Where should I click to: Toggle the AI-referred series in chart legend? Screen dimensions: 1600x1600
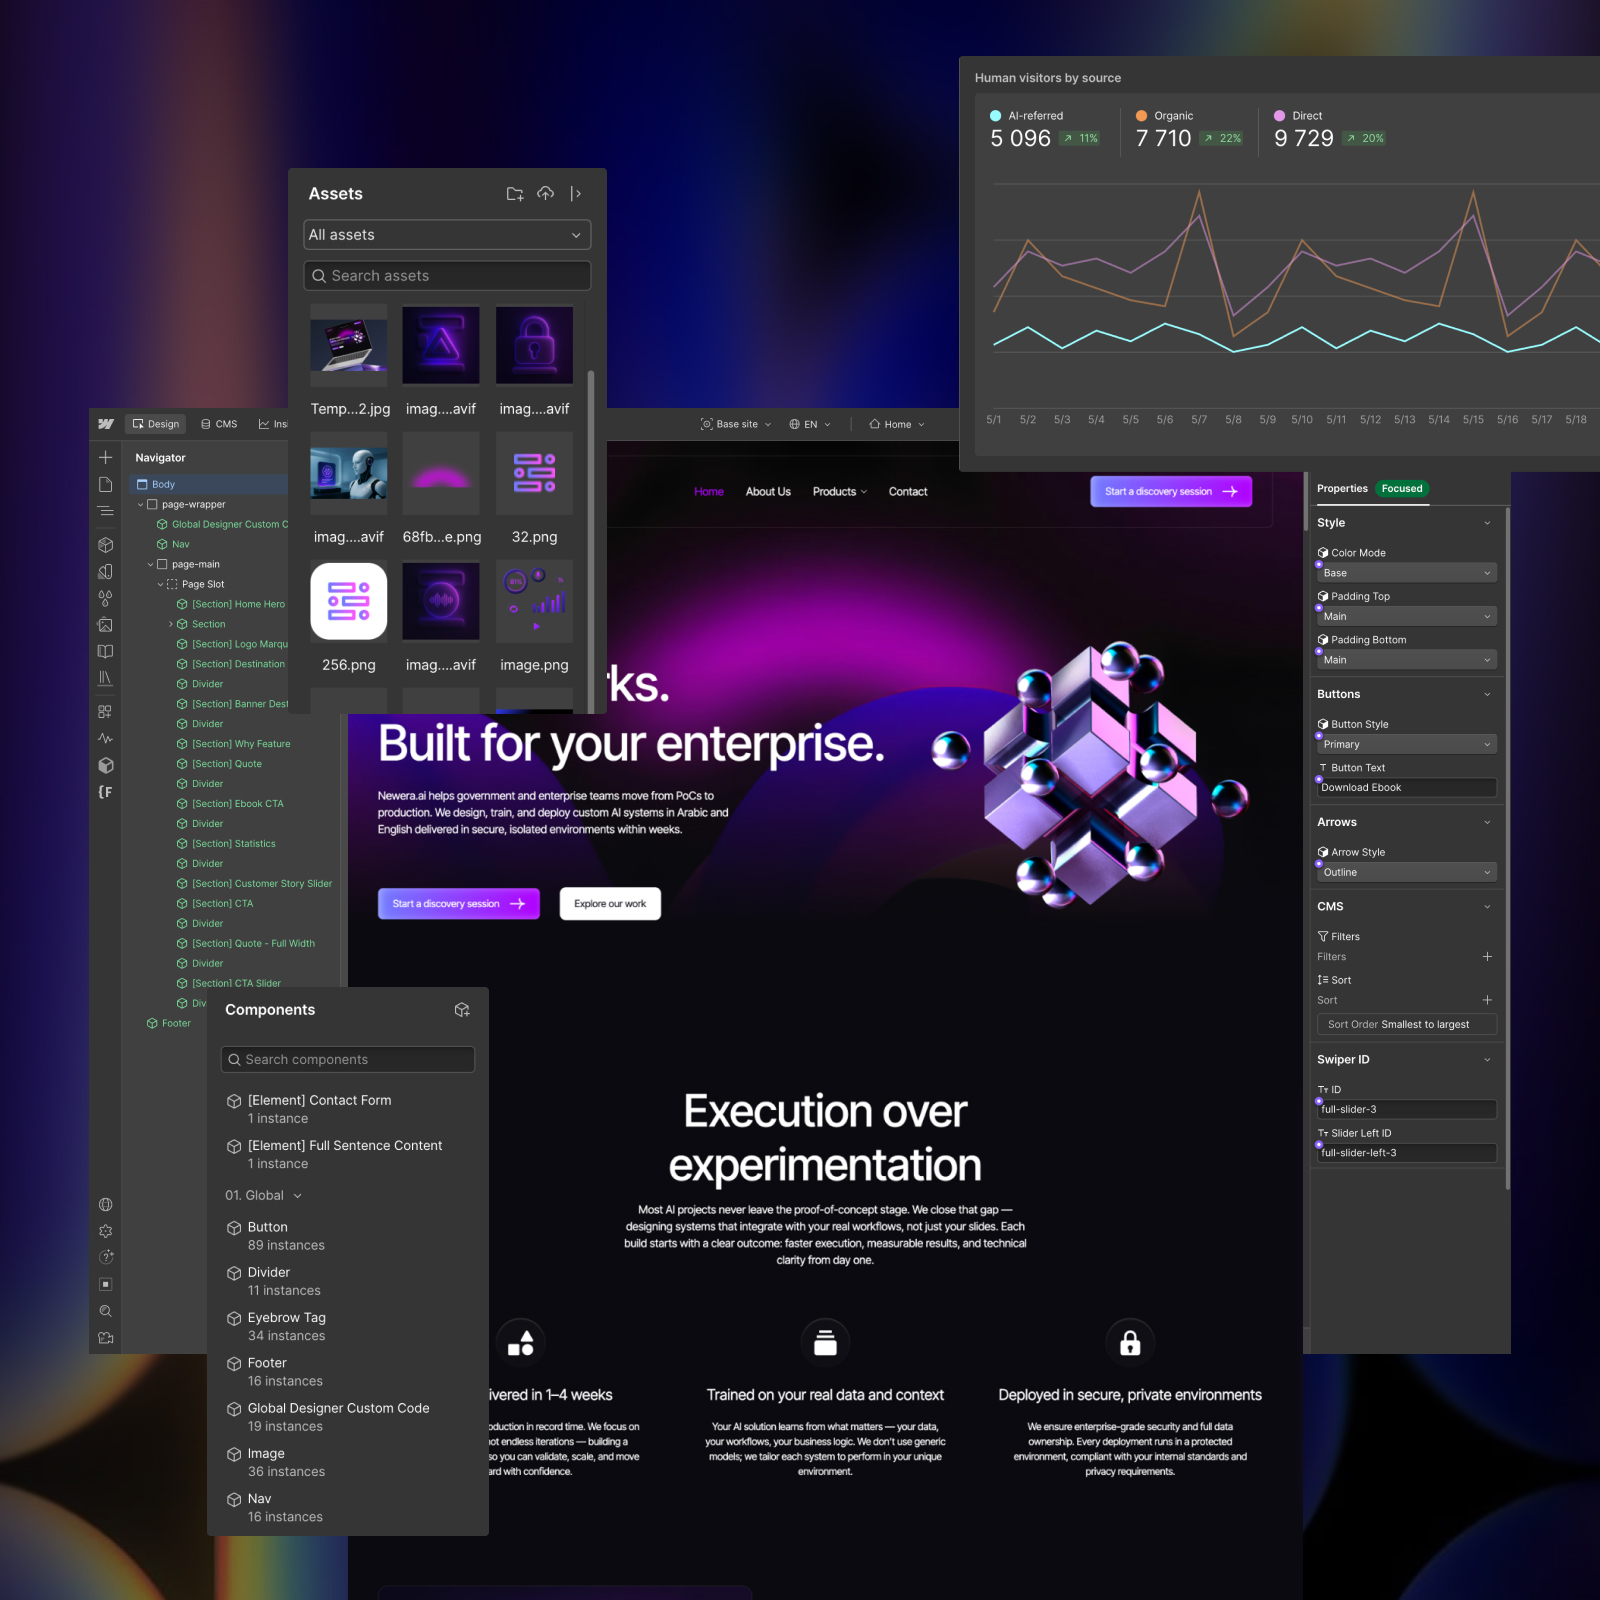coord(1026,116)
